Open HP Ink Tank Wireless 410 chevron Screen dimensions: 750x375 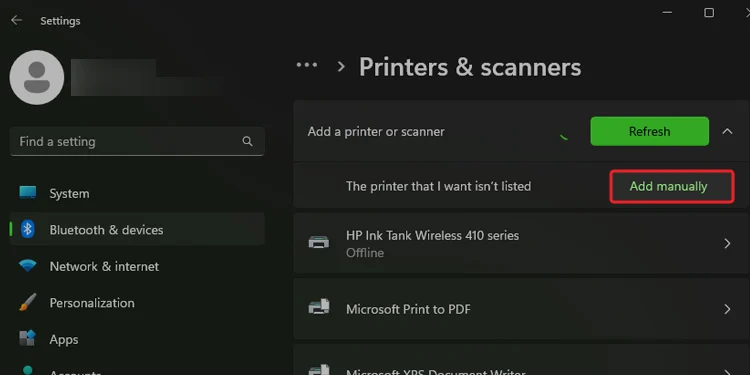coord(727,244)
